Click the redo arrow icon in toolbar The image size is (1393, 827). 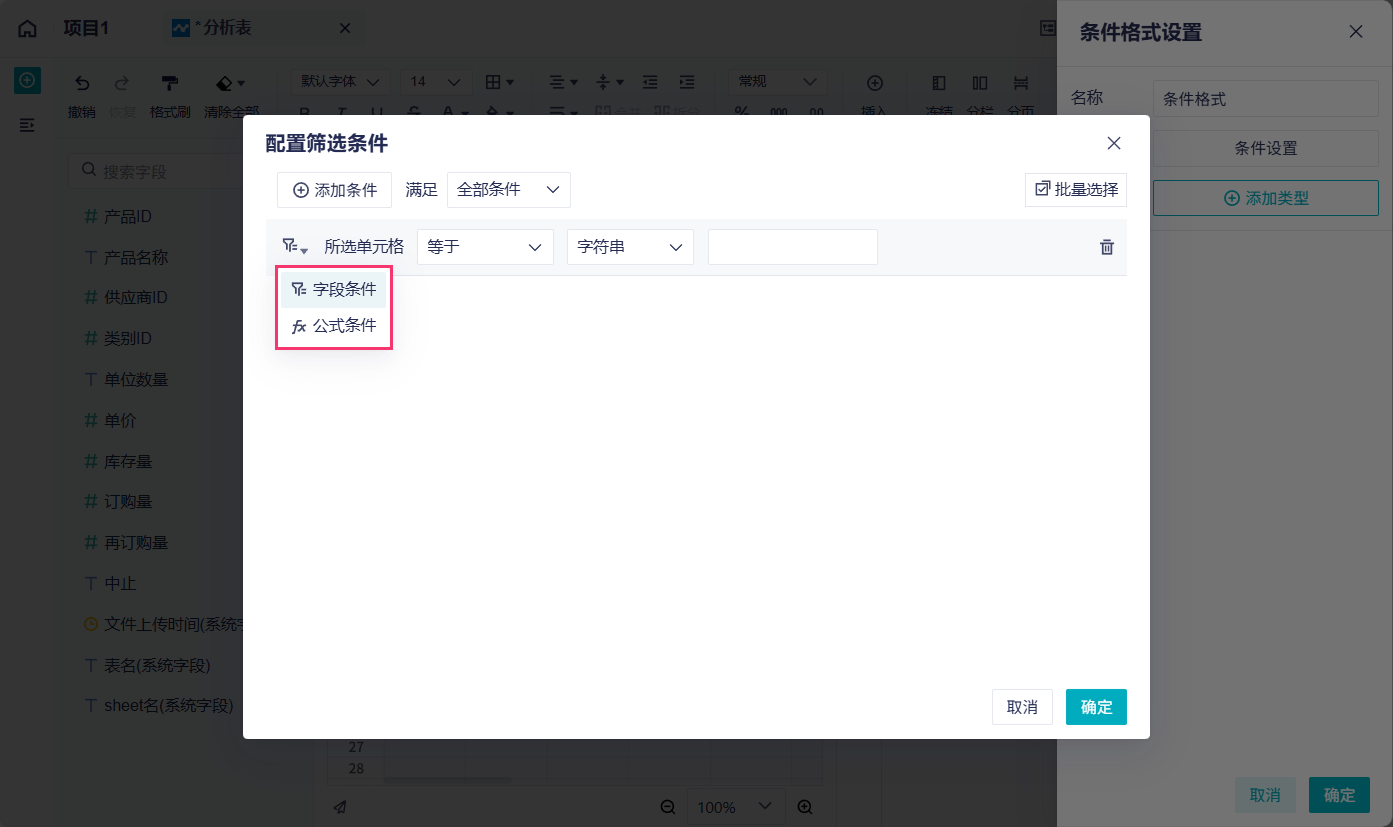pyautogui.click(x=122, y=83)
